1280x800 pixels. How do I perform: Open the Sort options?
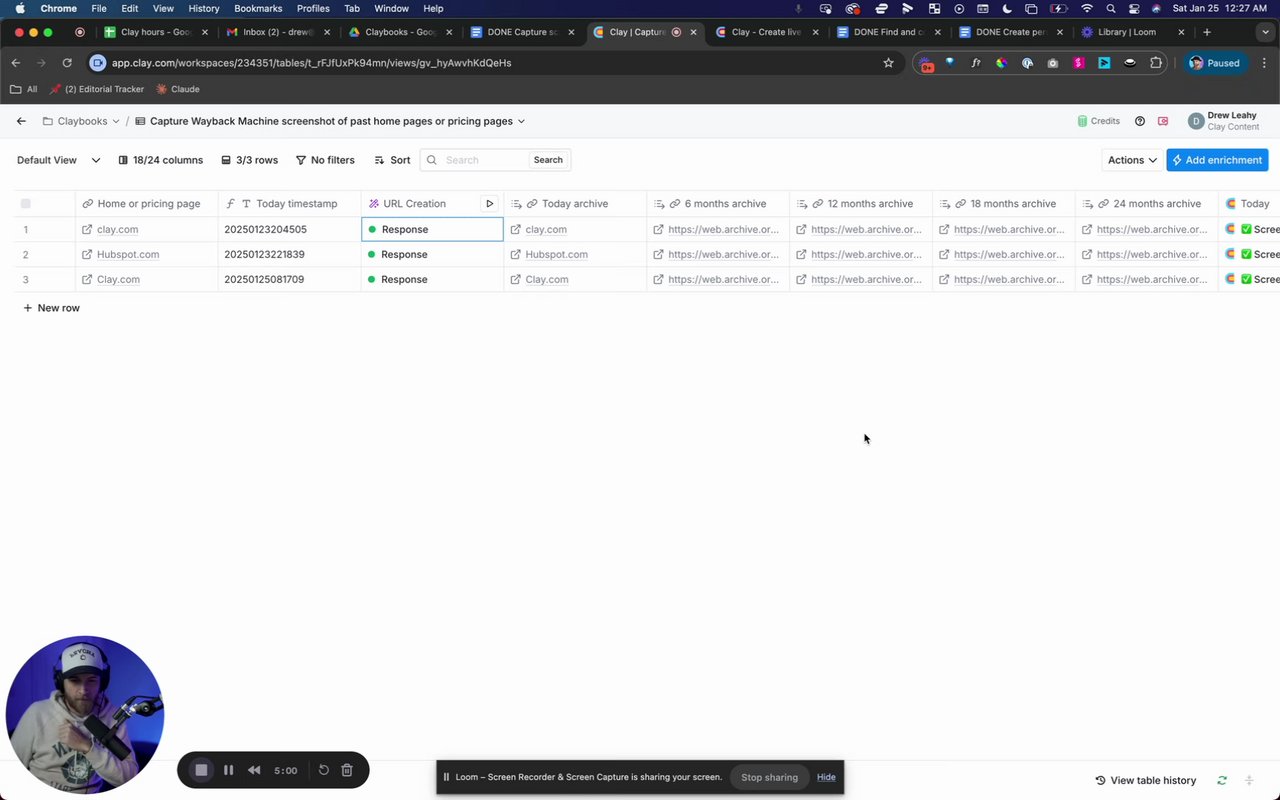pyautogui.click(x=392, y=160)
